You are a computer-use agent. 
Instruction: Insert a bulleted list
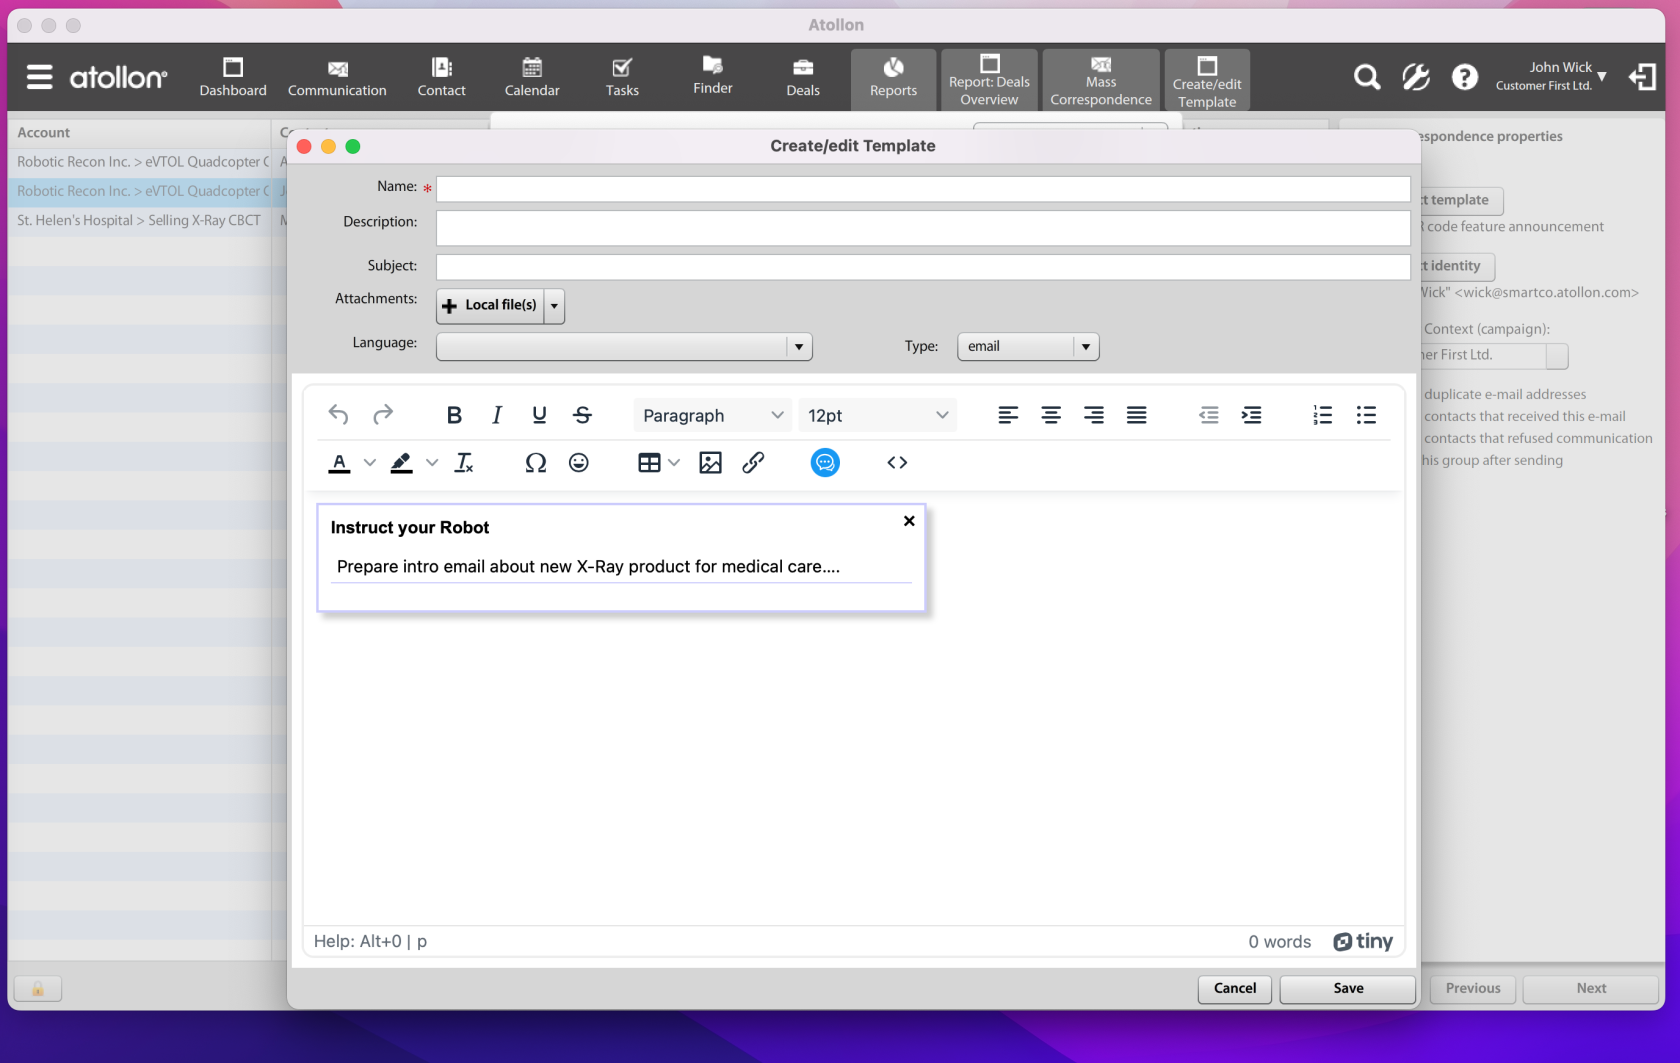1366,415
